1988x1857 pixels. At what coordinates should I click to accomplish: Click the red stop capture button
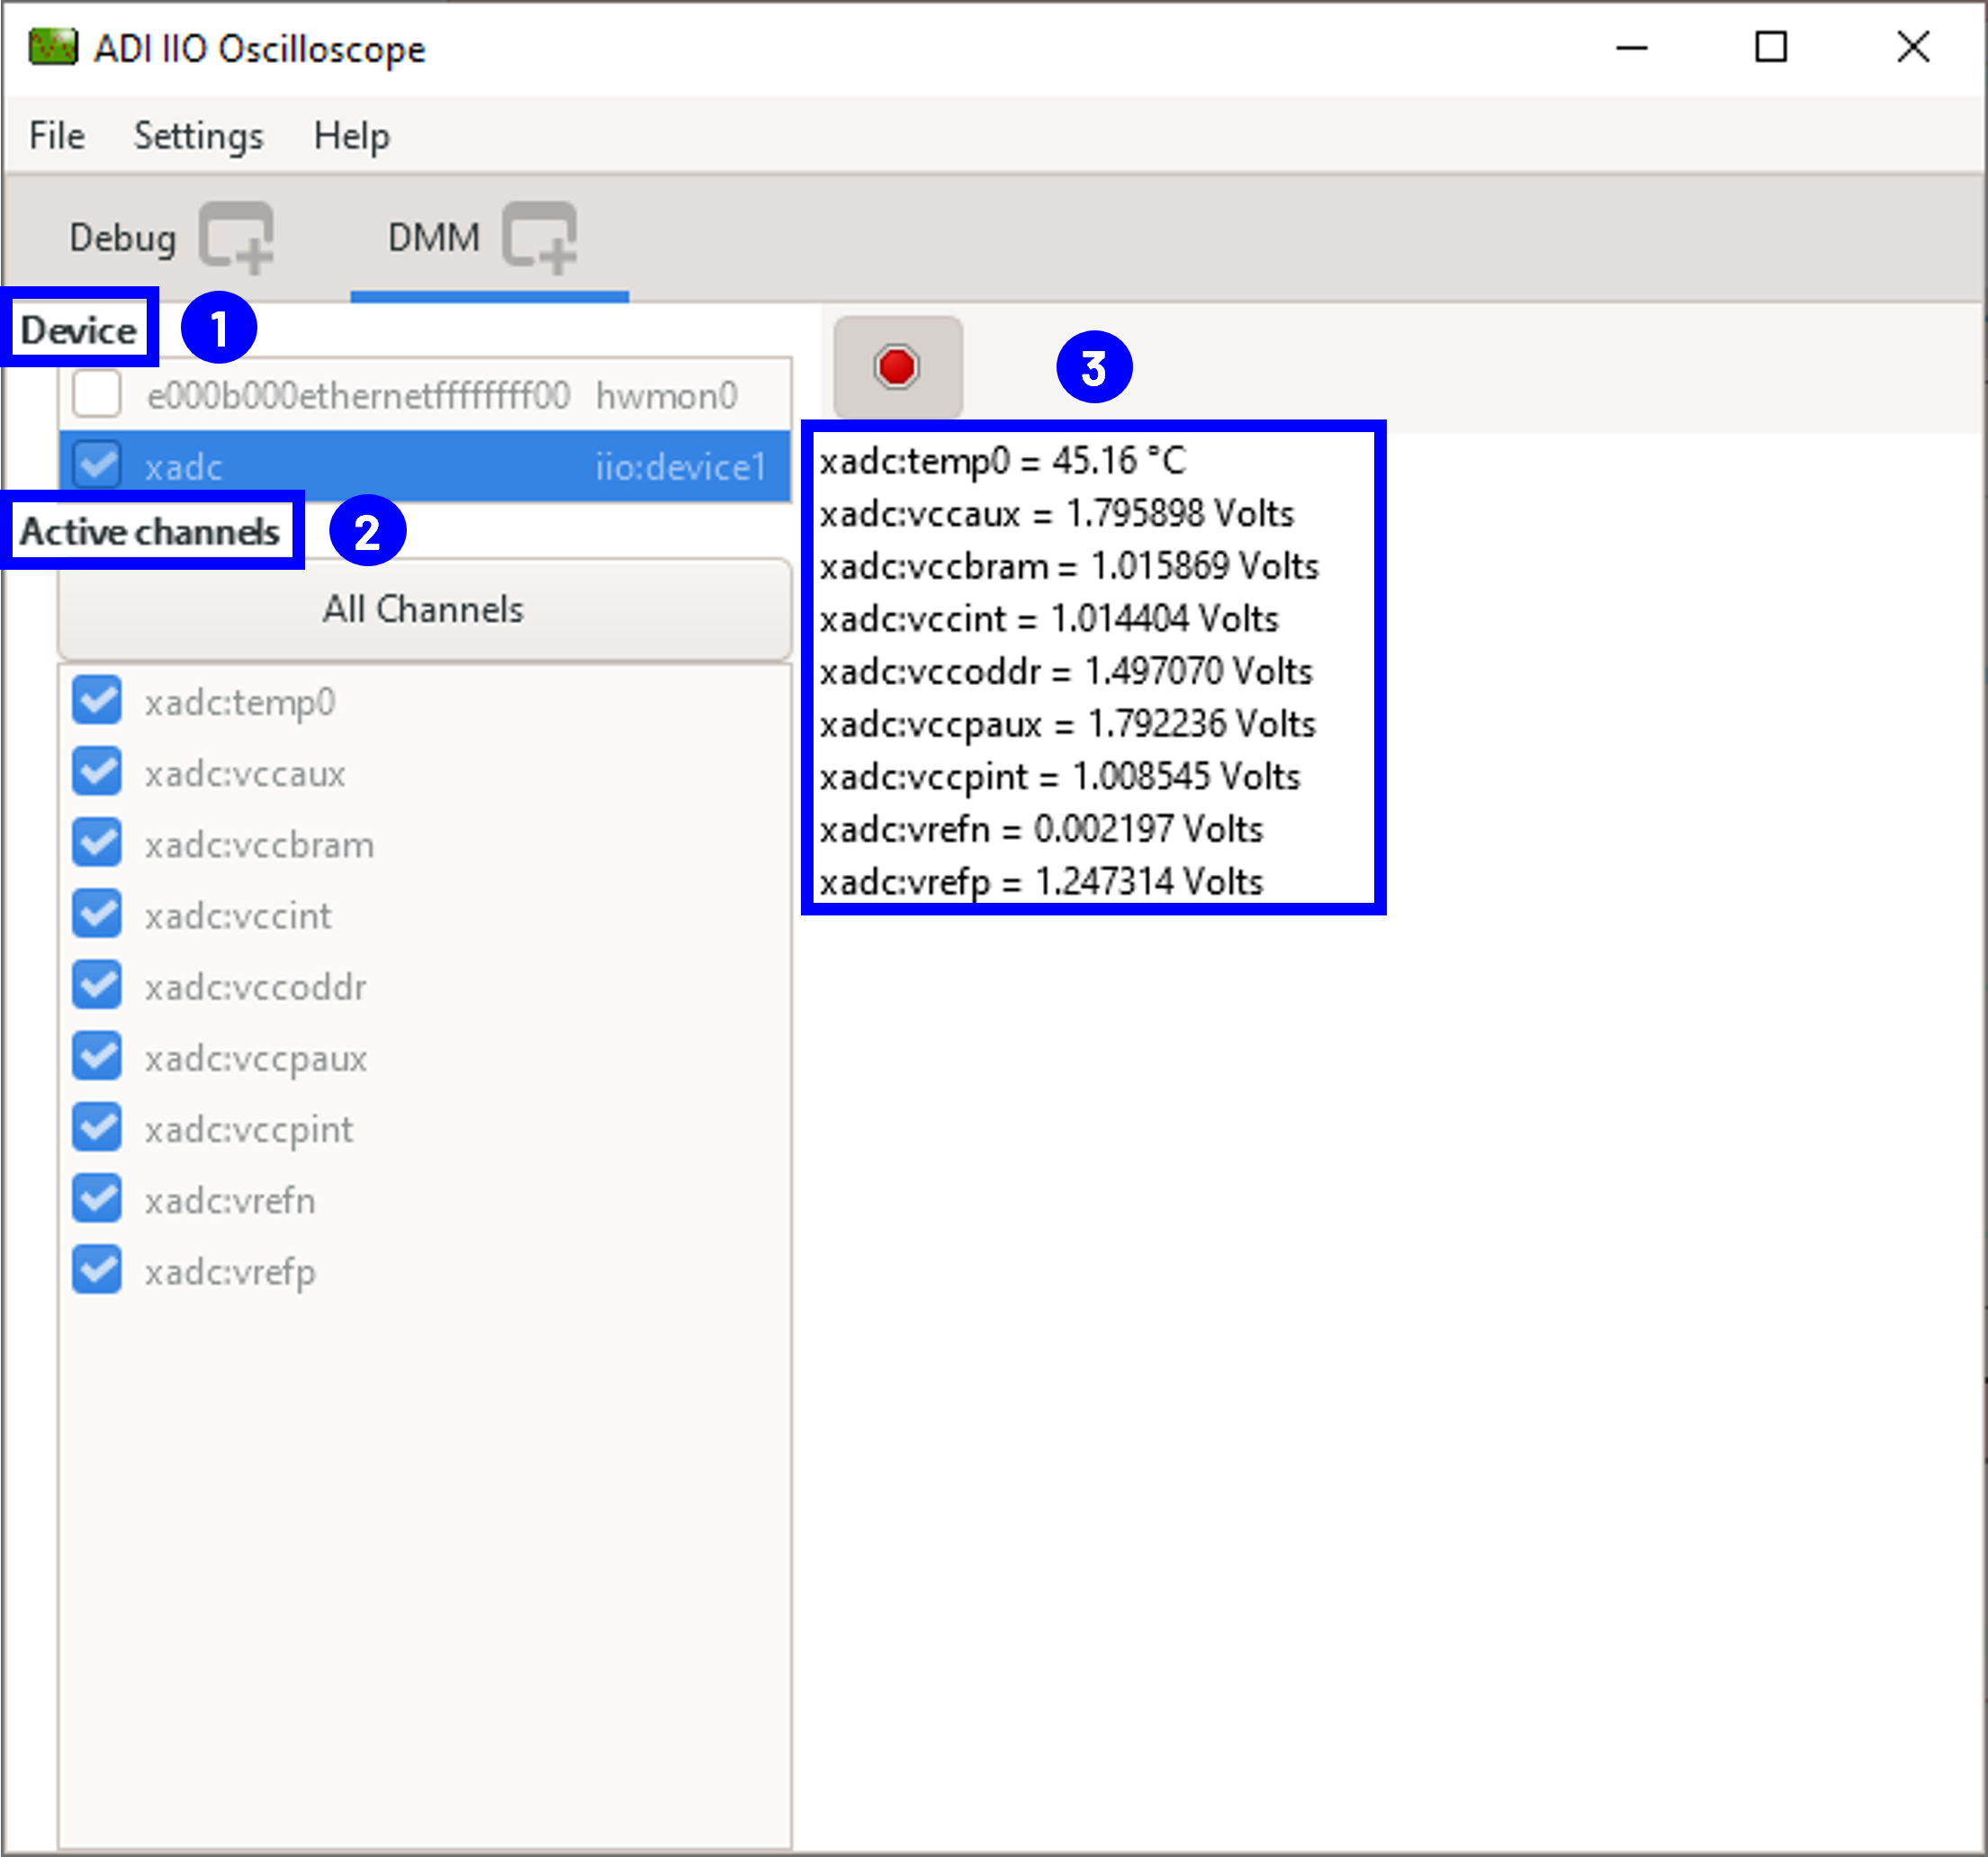[x=897, y=367]
